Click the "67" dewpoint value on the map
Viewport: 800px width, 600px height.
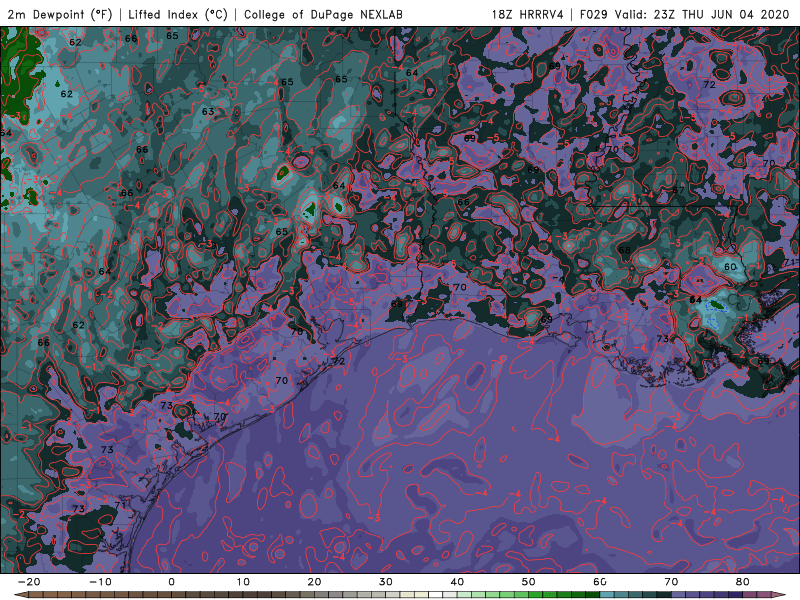click(679, 190)
